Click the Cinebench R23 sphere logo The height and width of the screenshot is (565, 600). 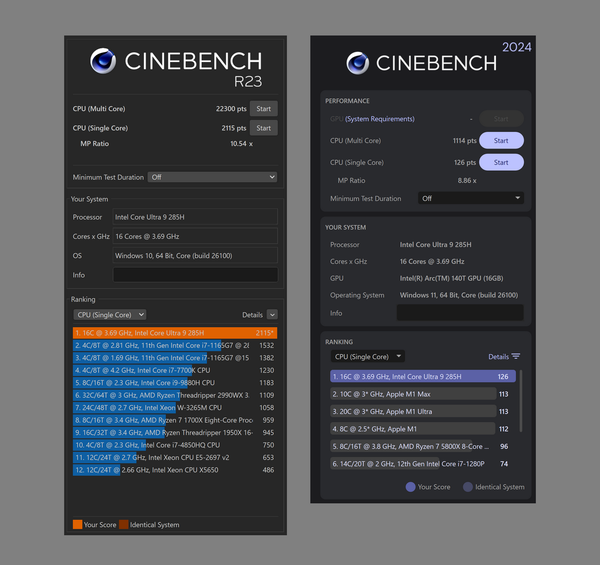[x=104, y=63]
